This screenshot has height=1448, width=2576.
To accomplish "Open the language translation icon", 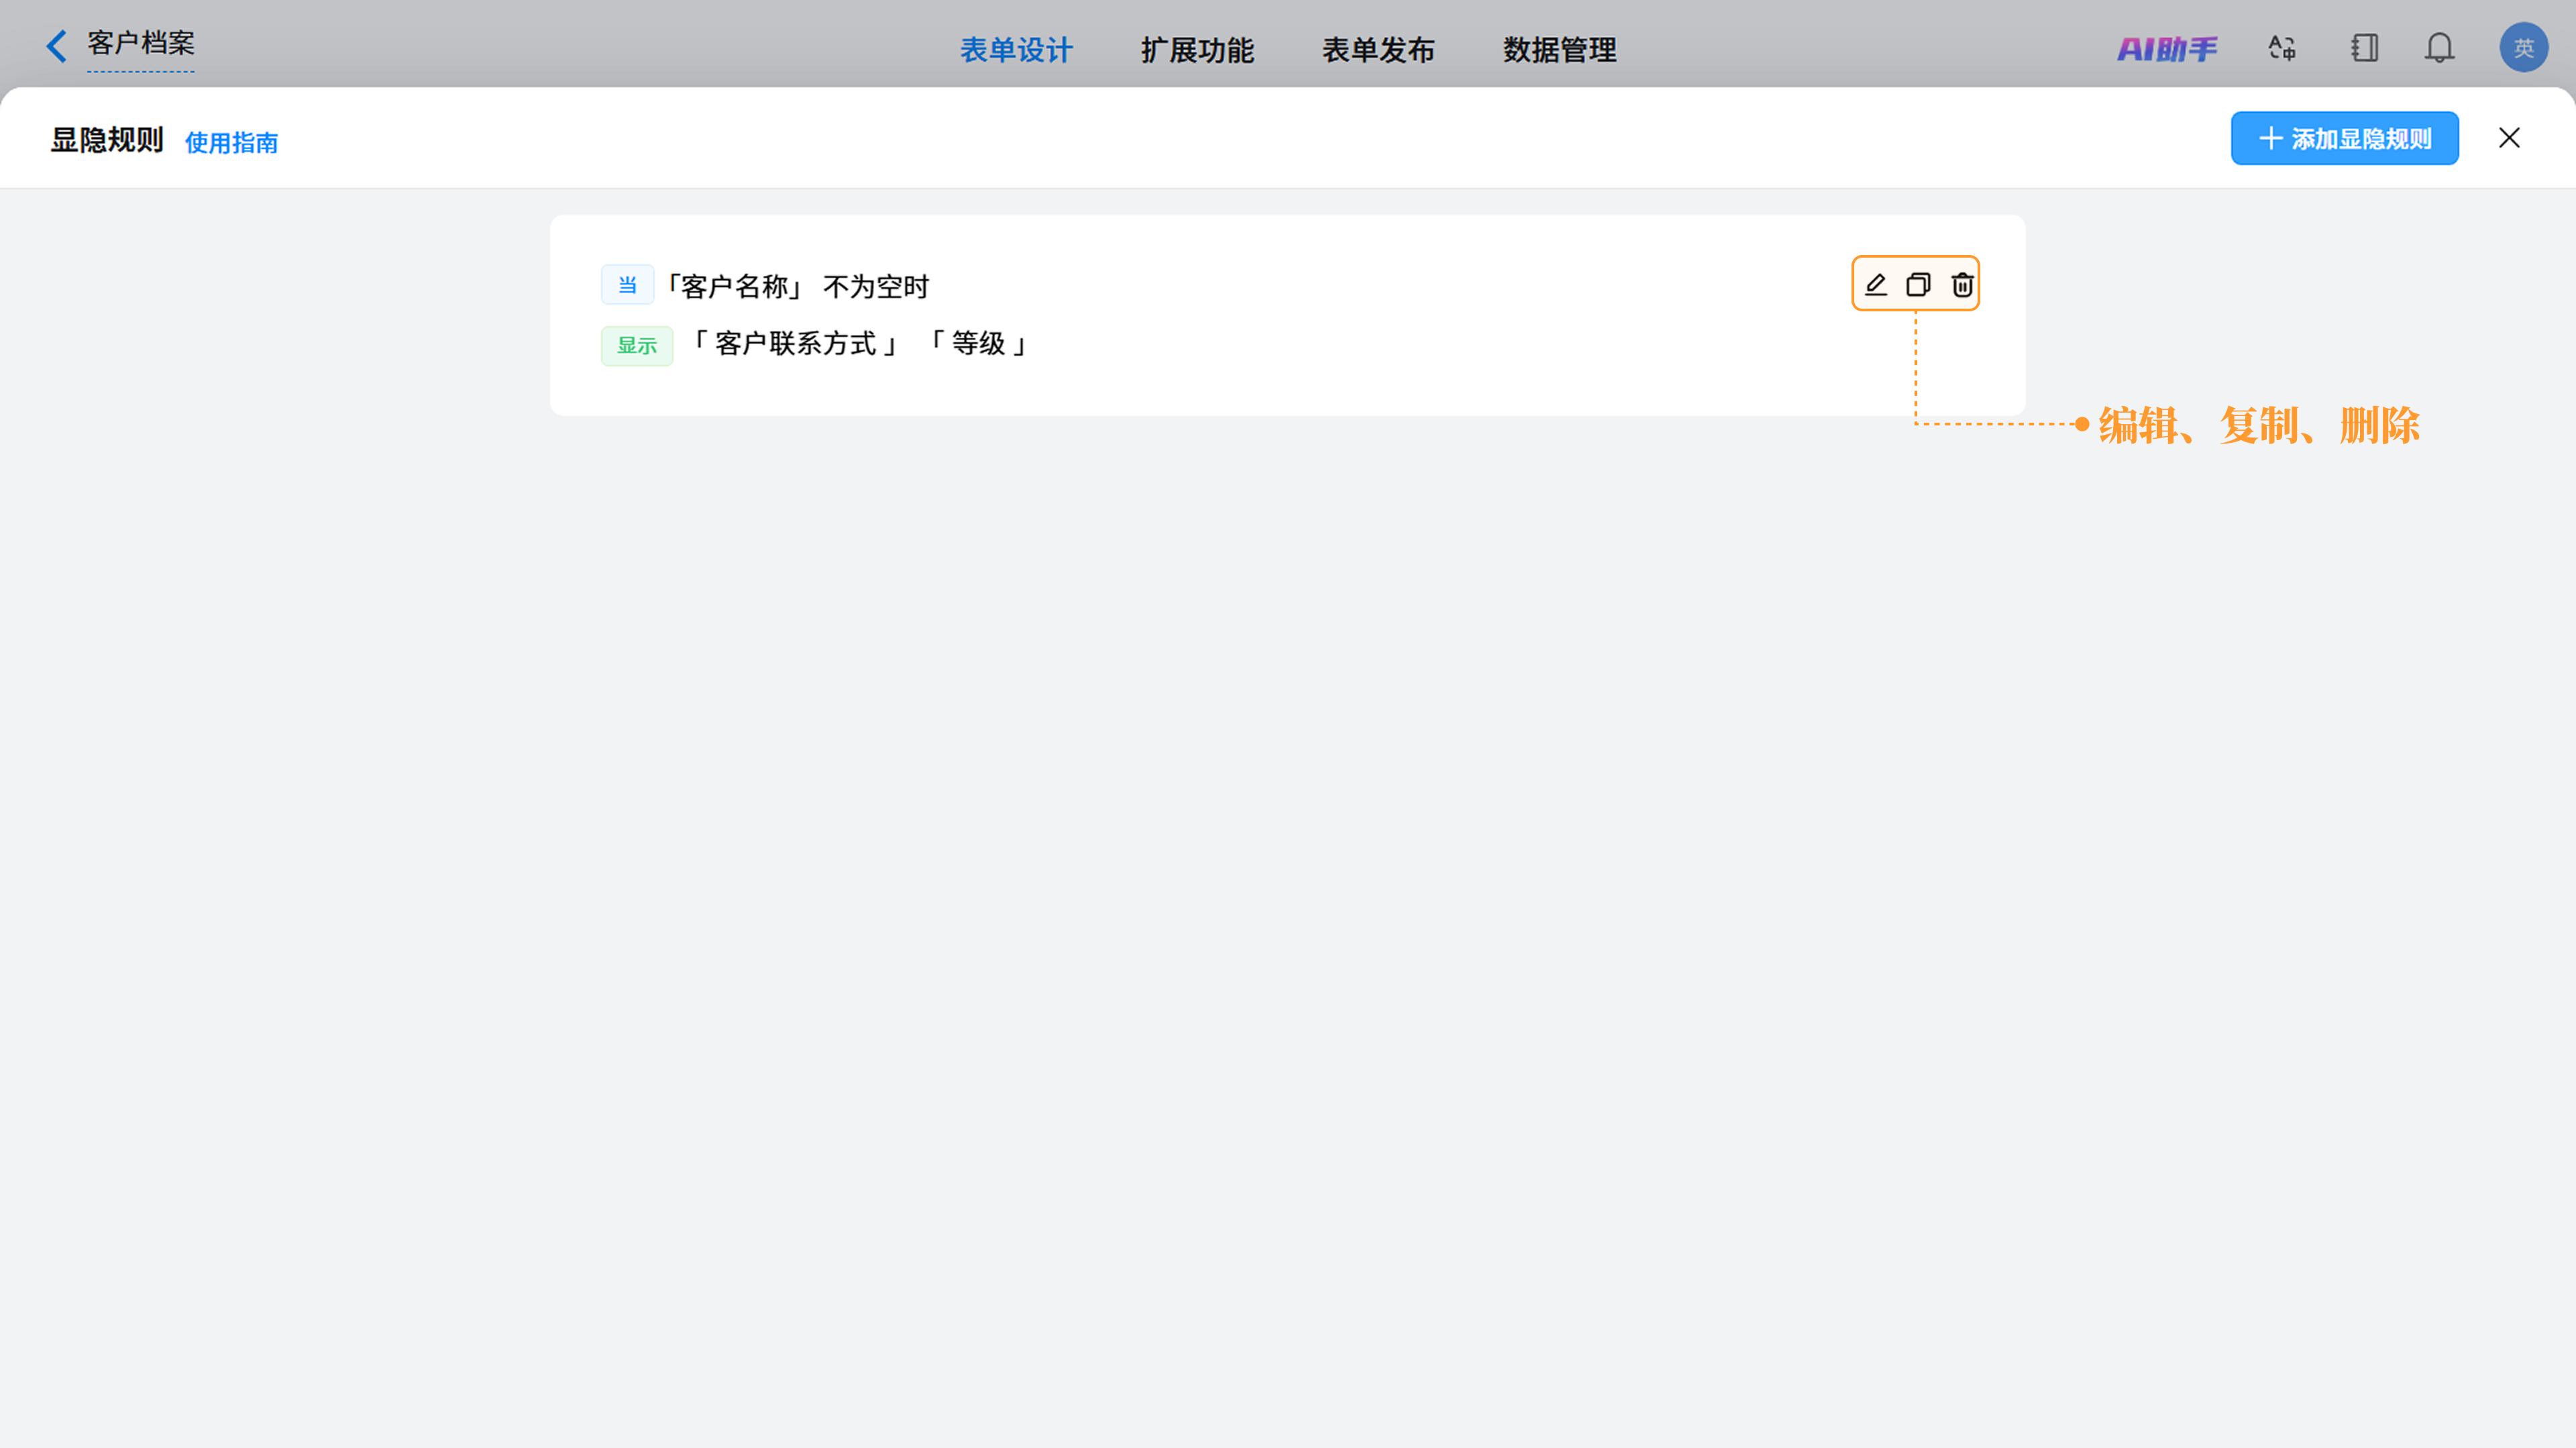I will pyautogui.click(x=2282, y=48).
